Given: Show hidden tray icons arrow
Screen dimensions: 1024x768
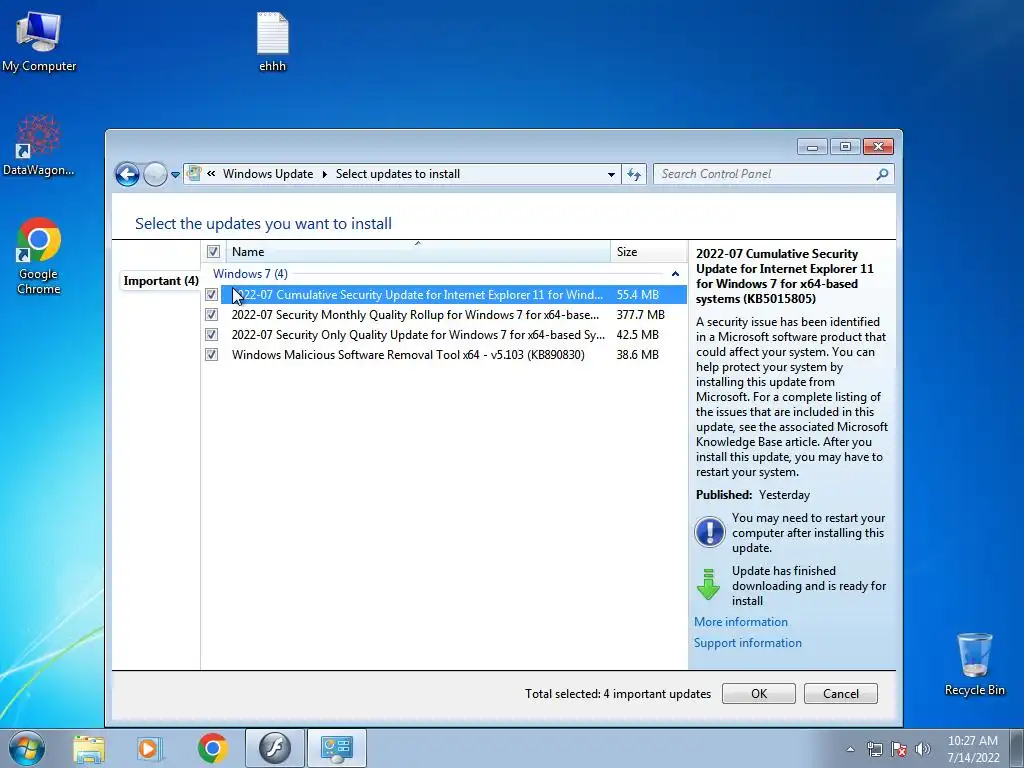Looking at the screenshot, I should (x=850, y=749).
